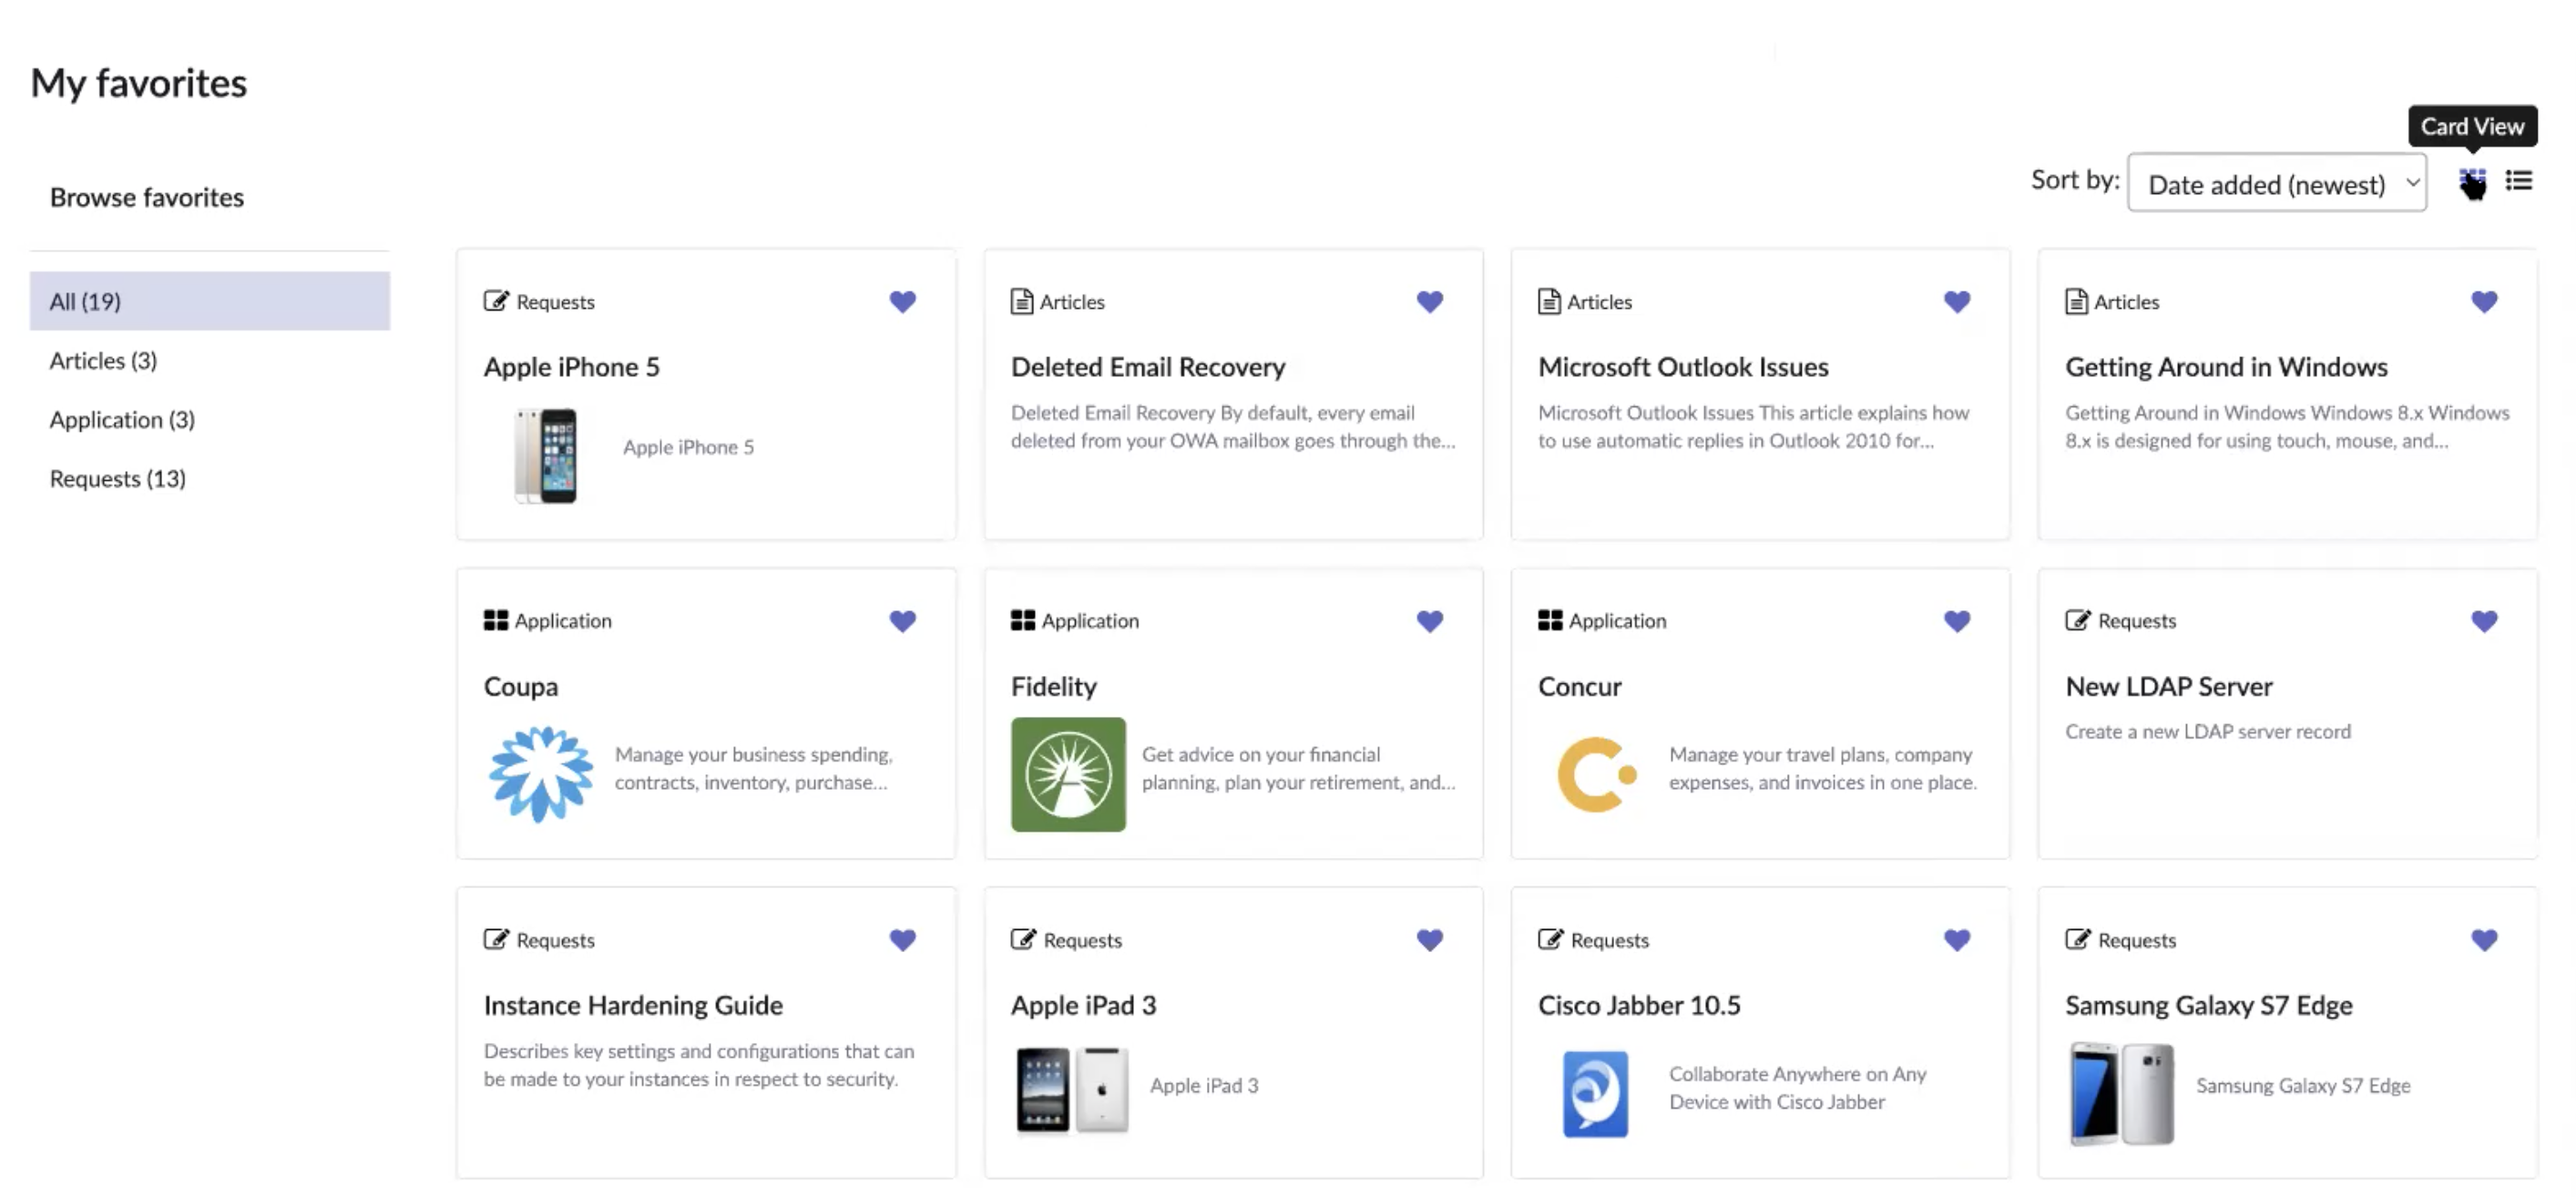Unfavorite Deleted Email Recovery heart
This screenshot has width=2576, height=1197.
pos(1429,301)
